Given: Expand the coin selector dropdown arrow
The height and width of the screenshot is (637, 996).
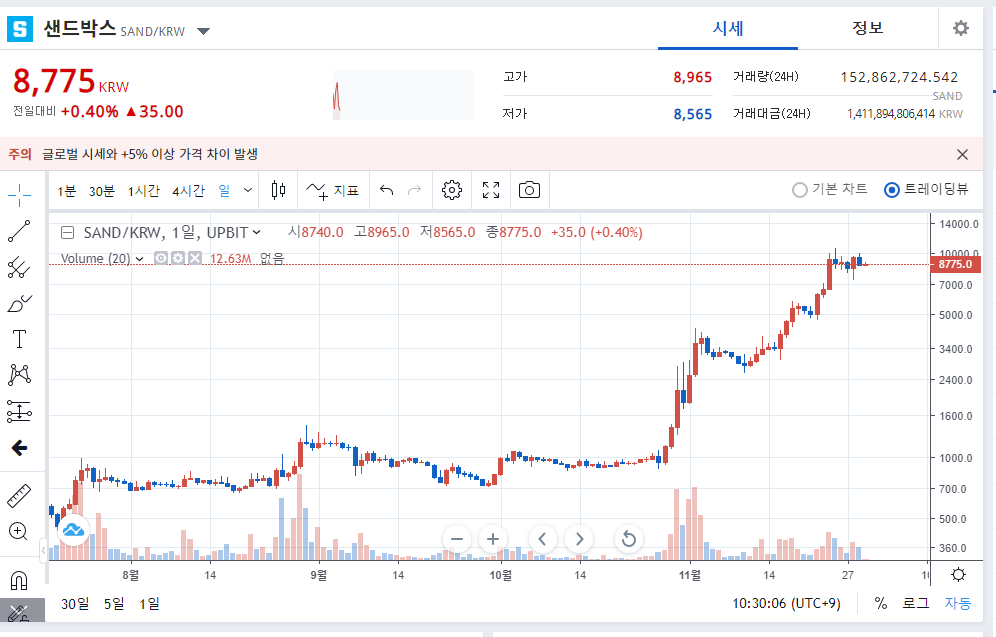Looking at the screenshot, I should (203, 31).
